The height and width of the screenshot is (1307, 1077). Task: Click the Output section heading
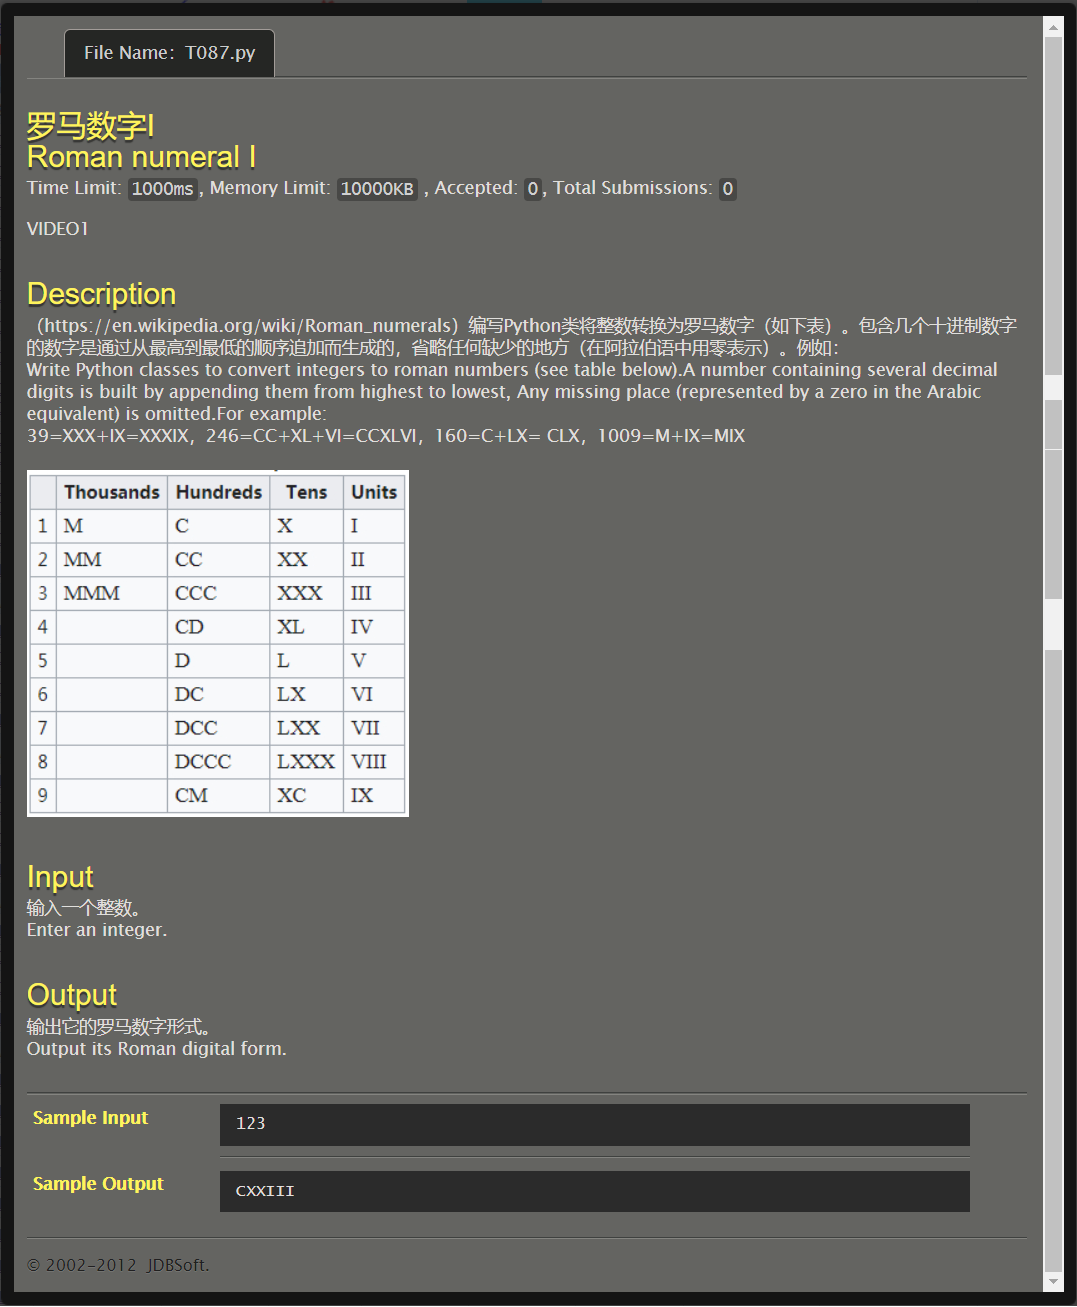pyautogui.click(x=71, y=995)
